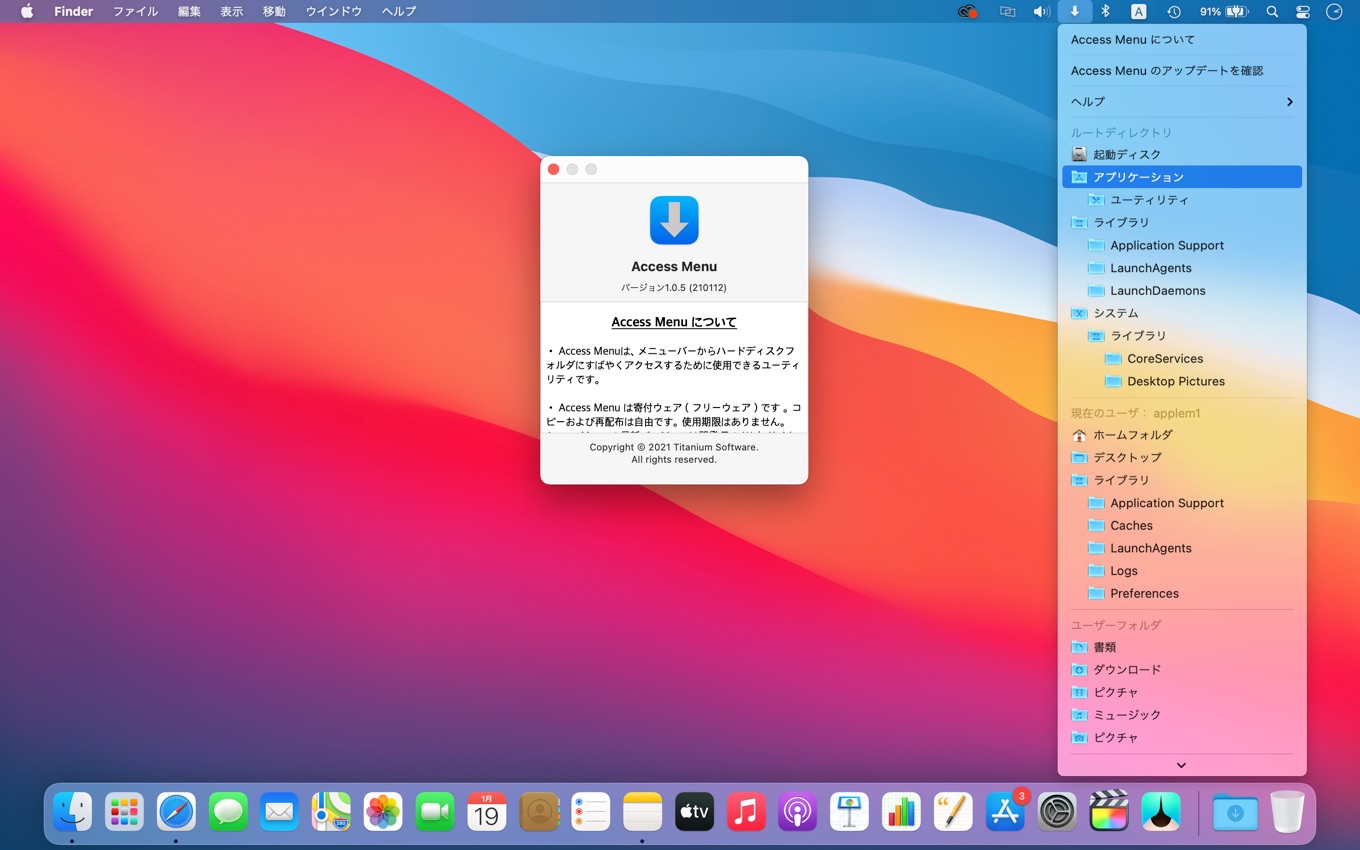
Task: Expand the ヘルプ submenu chevron
Action: pos(1289,102)
